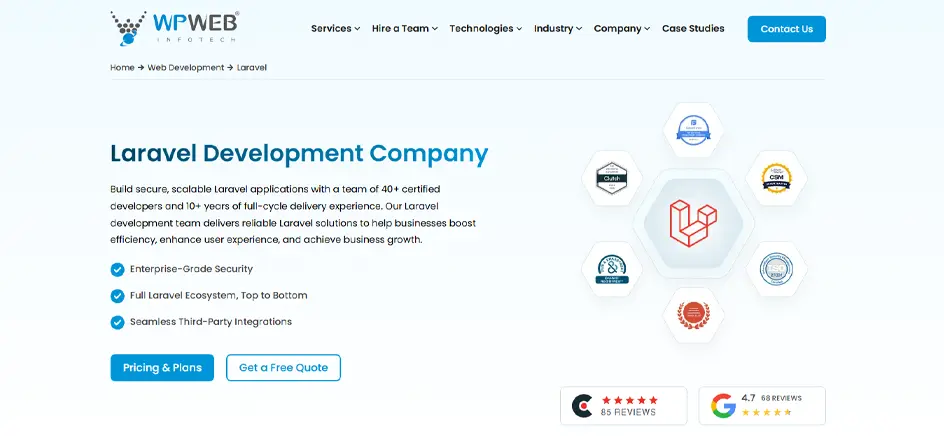944x436 pixels.
Task: Click Seamless Third-Party Integrations text
Action: [211, 322]
